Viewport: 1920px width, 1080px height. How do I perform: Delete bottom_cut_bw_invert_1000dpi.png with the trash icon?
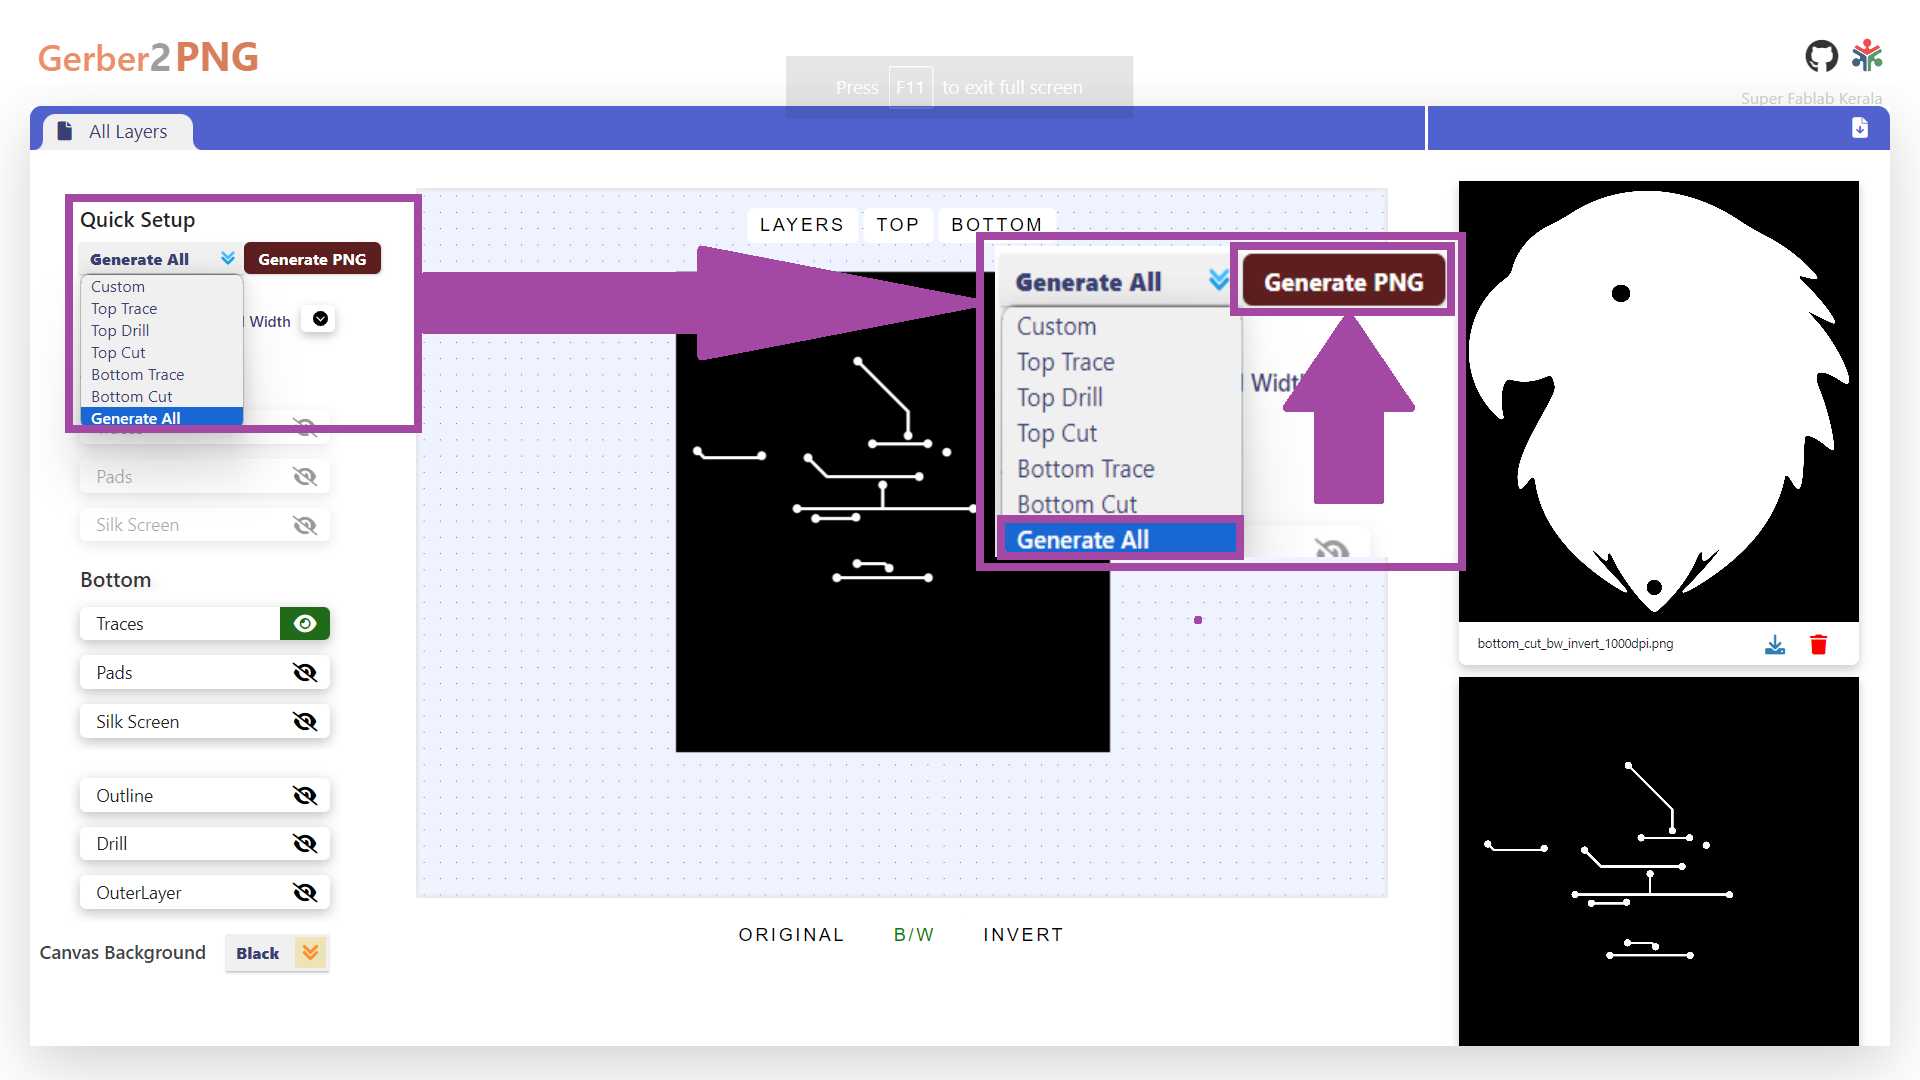point(1818,645)
